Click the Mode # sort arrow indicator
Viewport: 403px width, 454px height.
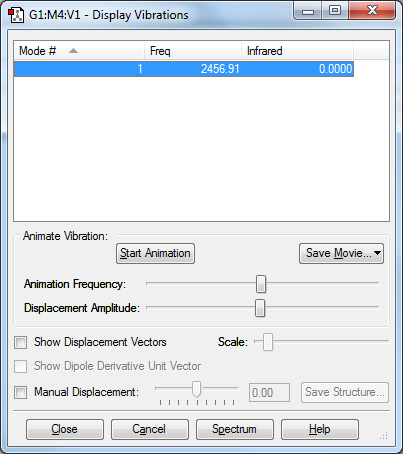73,51
